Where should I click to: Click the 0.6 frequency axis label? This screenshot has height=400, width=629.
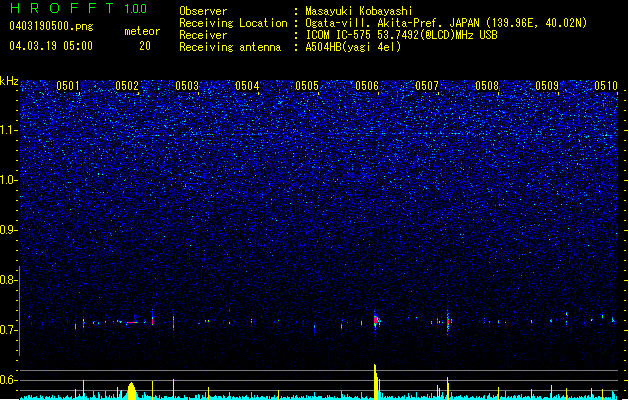(8, 380)
